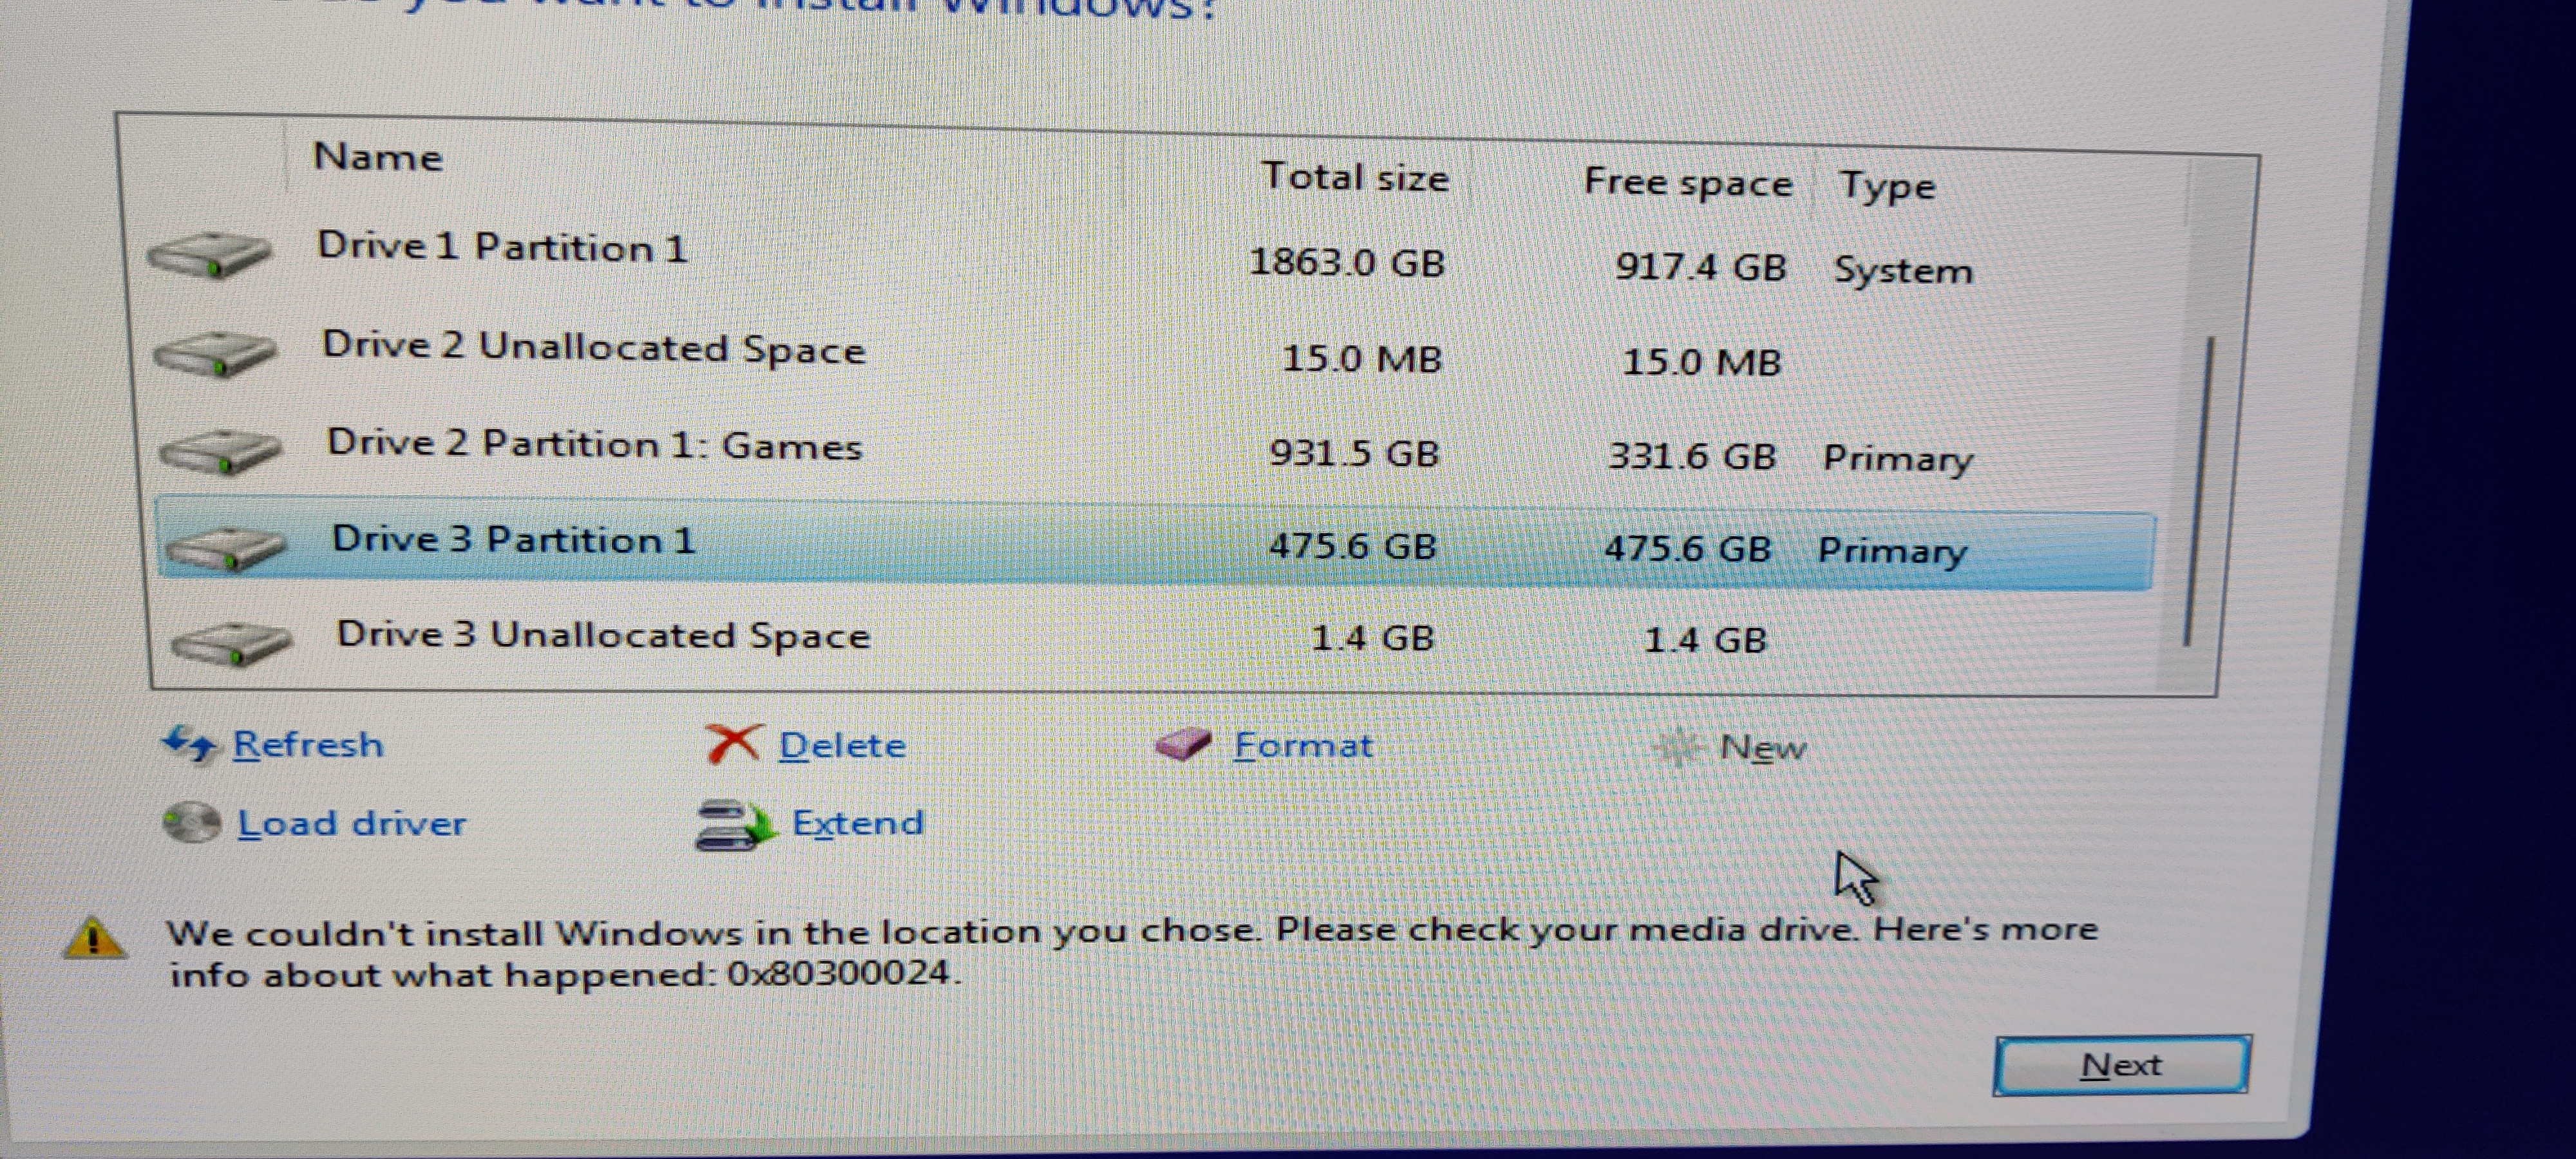The height and width of the screenshot is (1159, 2576).
Task: Click the Total size column header
Action: 1355,177
